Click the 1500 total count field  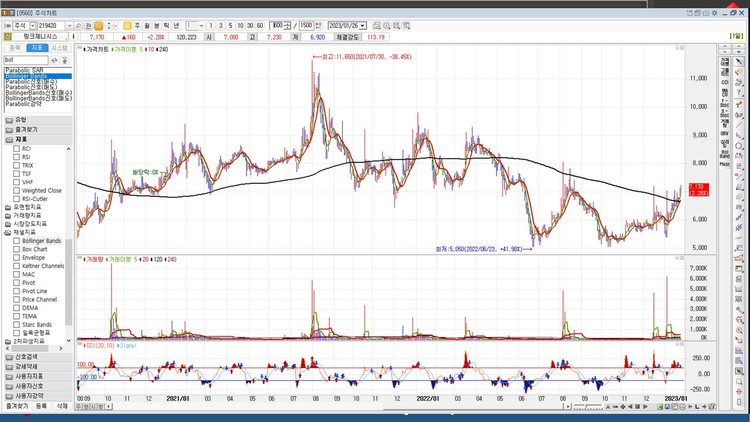pyautogui.click(x=306, y=25)
